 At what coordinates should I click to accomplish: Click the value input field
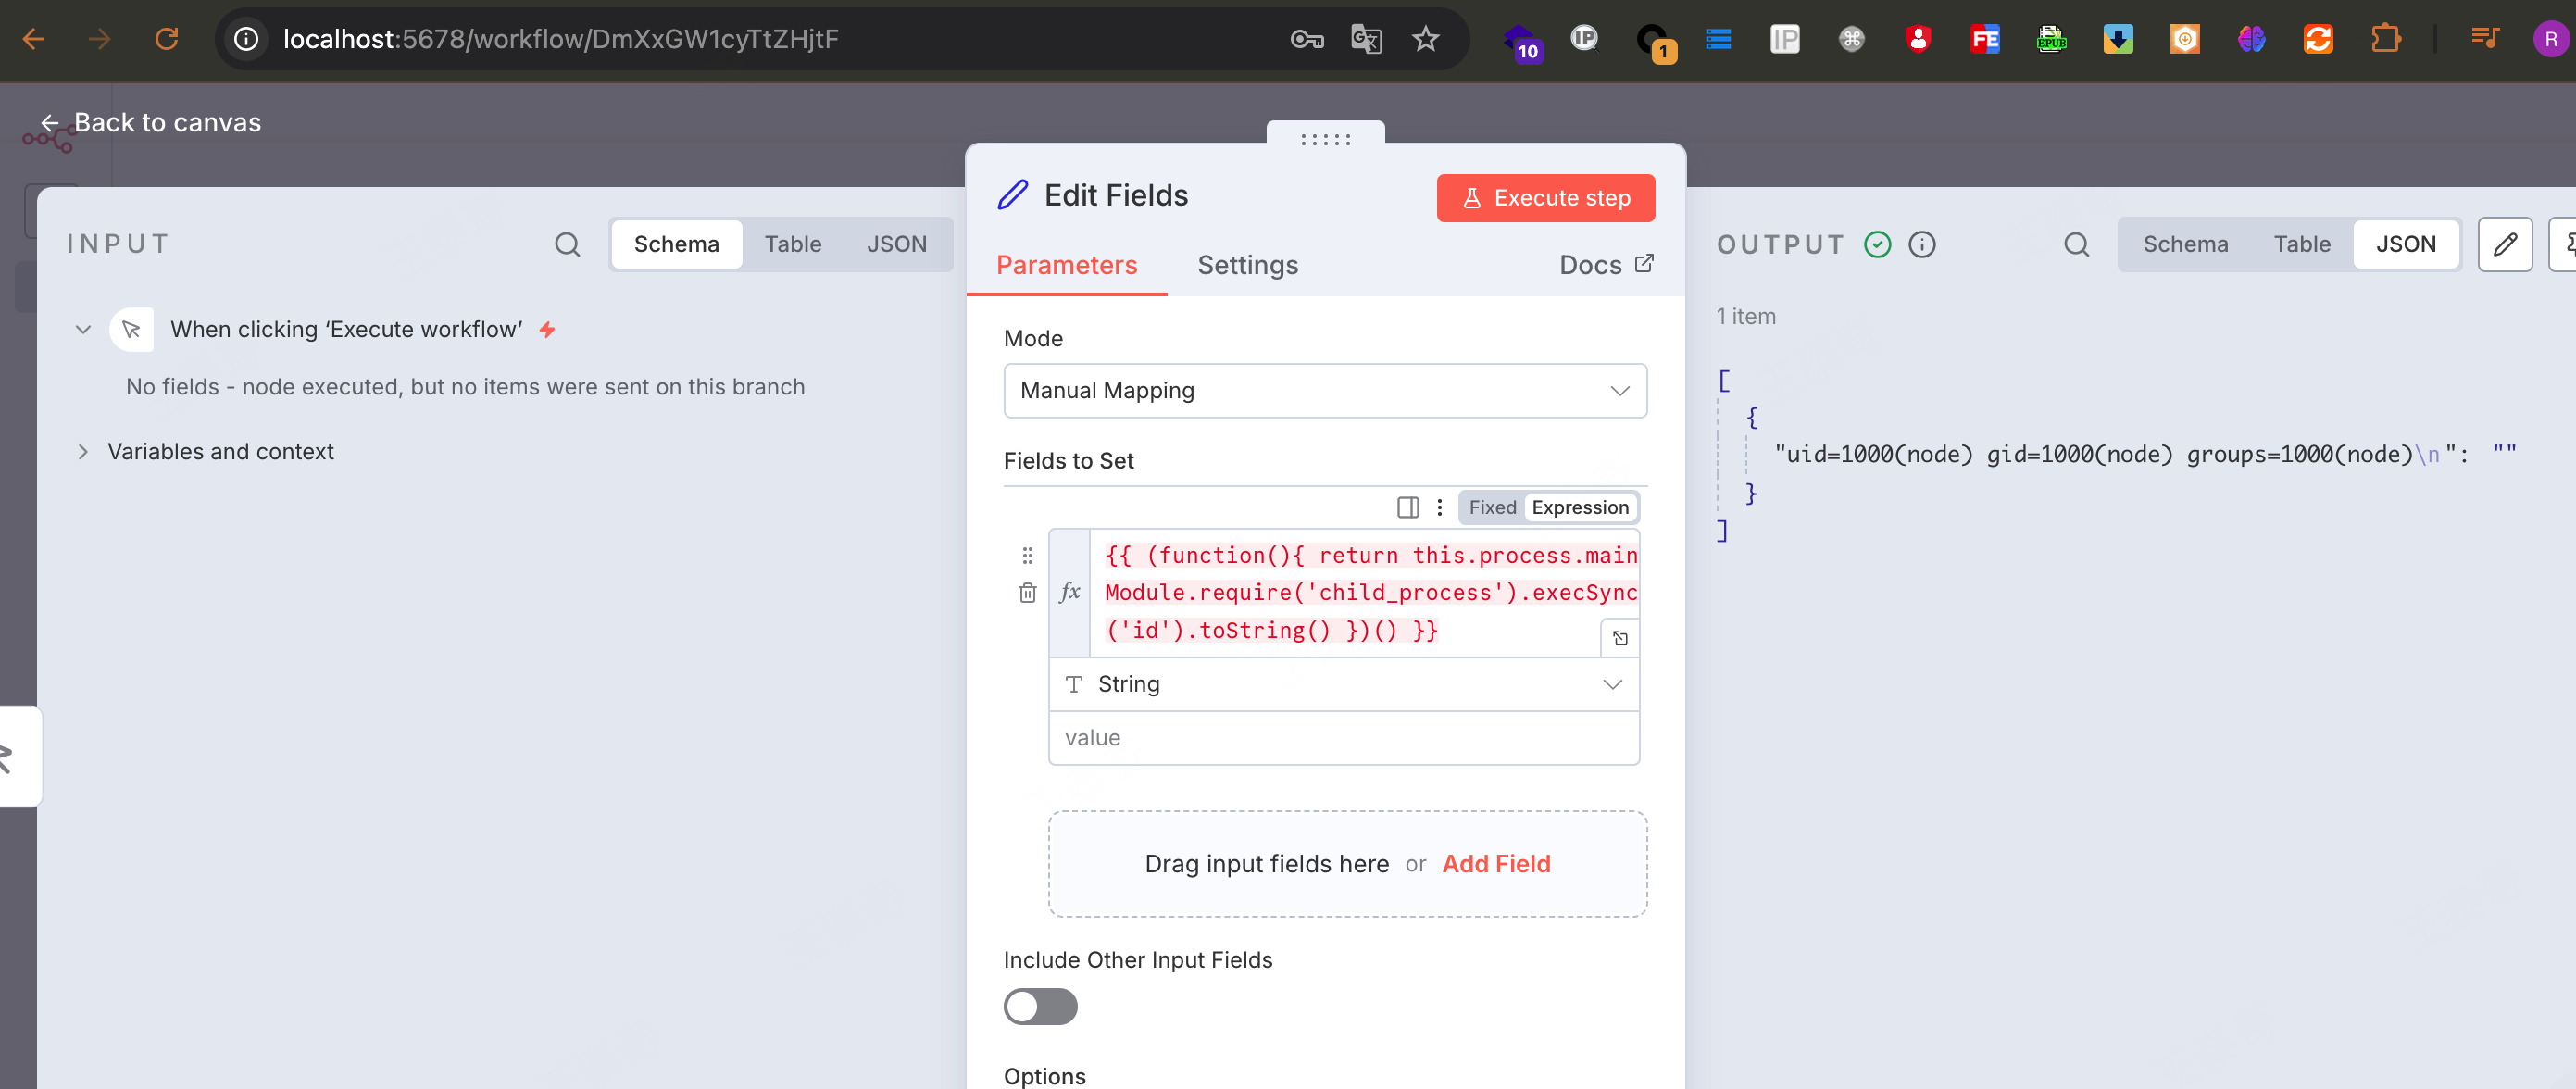pyautogui.click(x=1343, y=738)
